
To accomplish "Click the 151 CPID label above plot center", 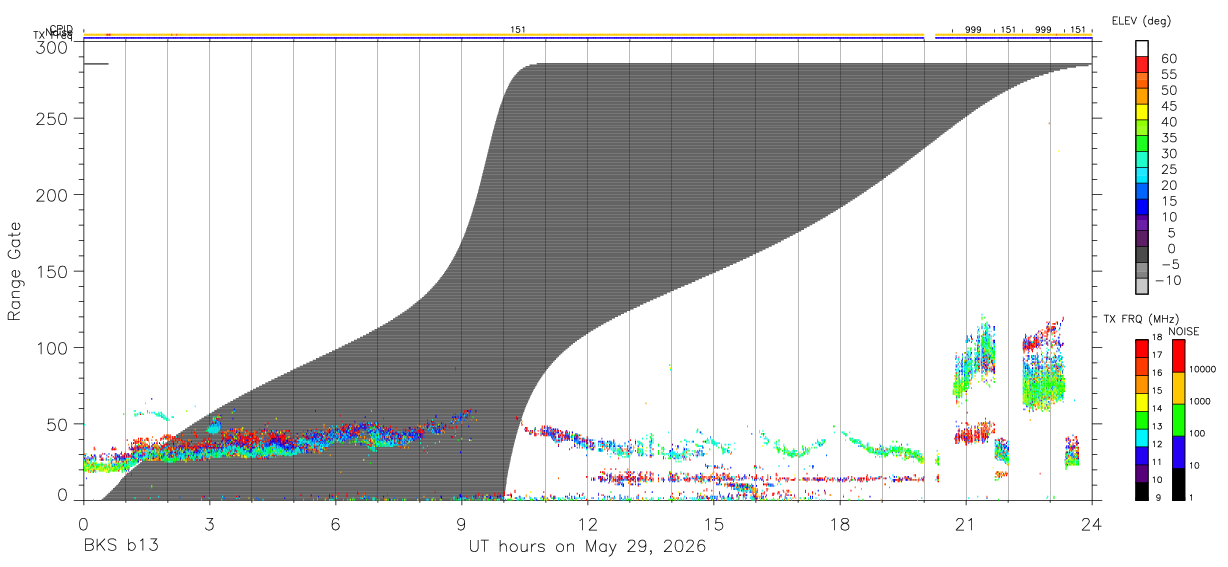I will tap(517, 30).
